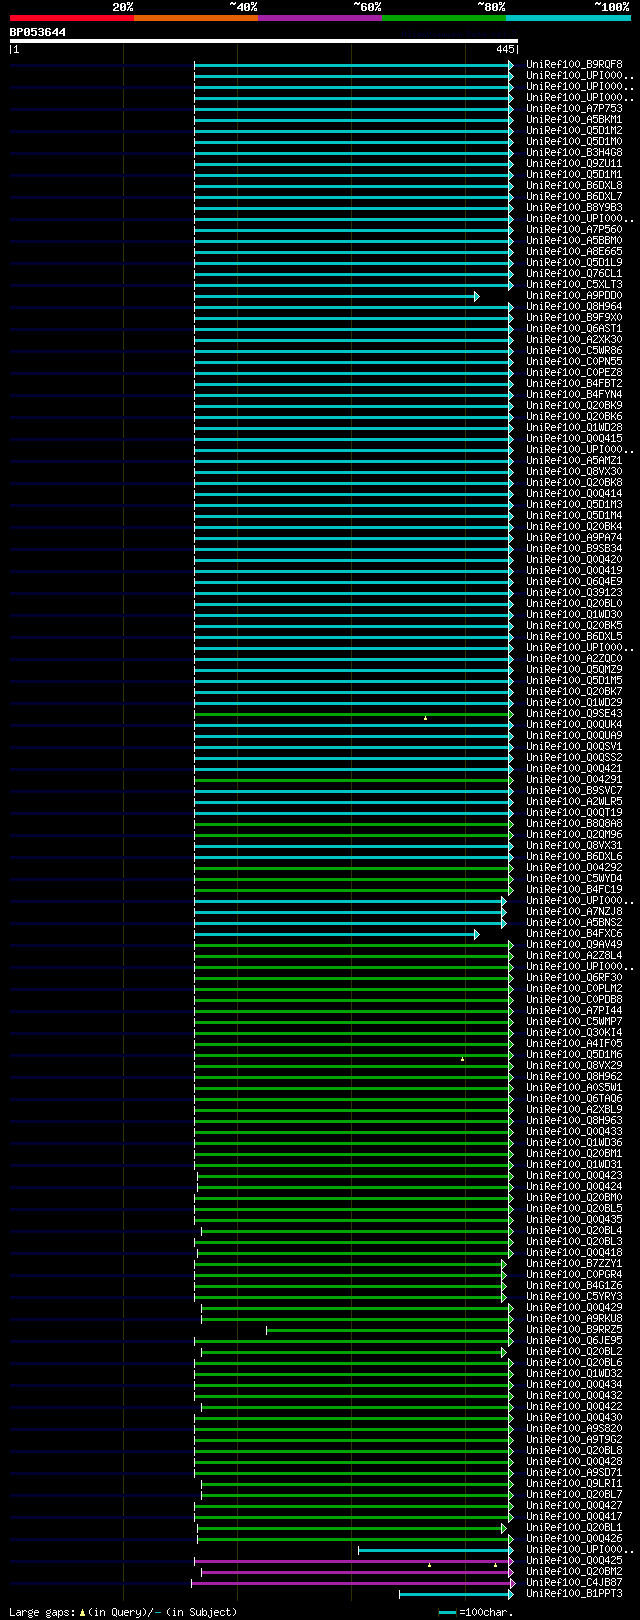The image size is (640, 1620).
Task: Select UniRef100_Q1WD28 label
Action: [574, 427]
